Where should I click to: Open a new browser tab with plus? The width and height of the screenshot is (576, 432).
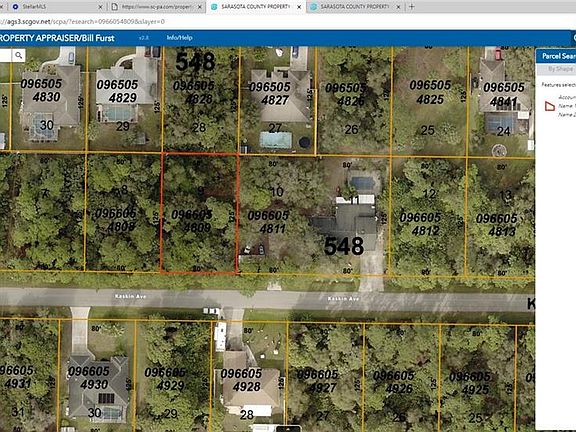(x=411, y=7)
